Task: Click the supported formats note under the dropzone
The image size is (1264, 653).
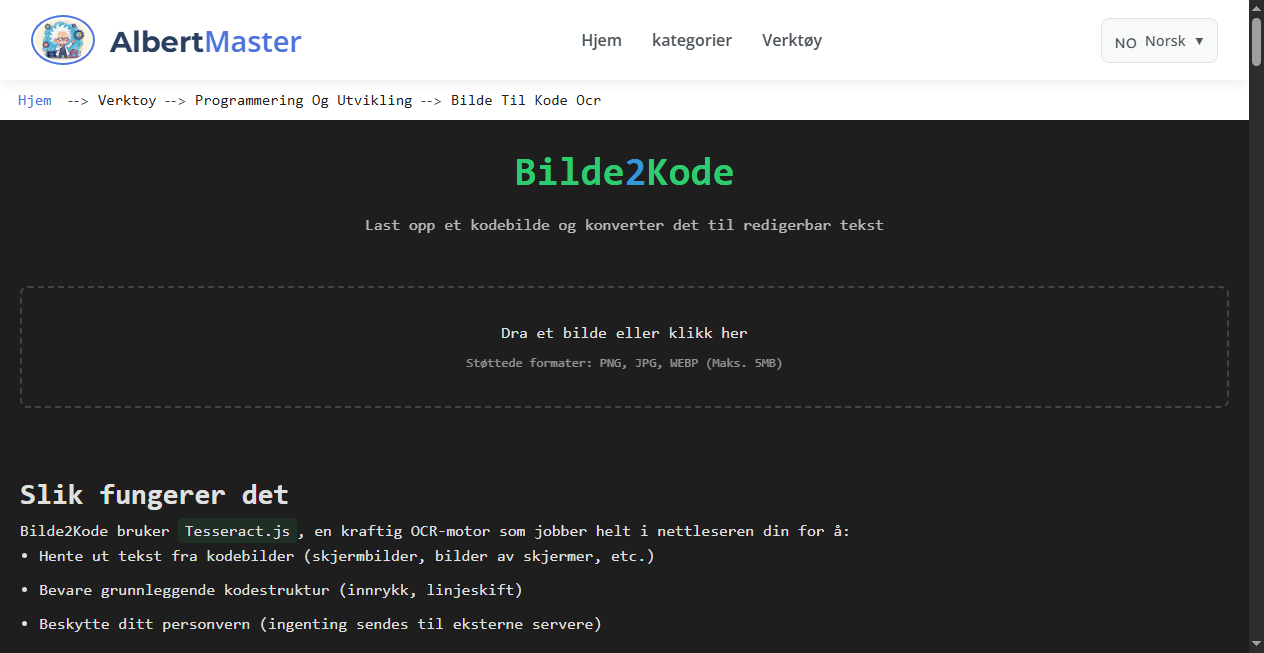Action: 624,363
